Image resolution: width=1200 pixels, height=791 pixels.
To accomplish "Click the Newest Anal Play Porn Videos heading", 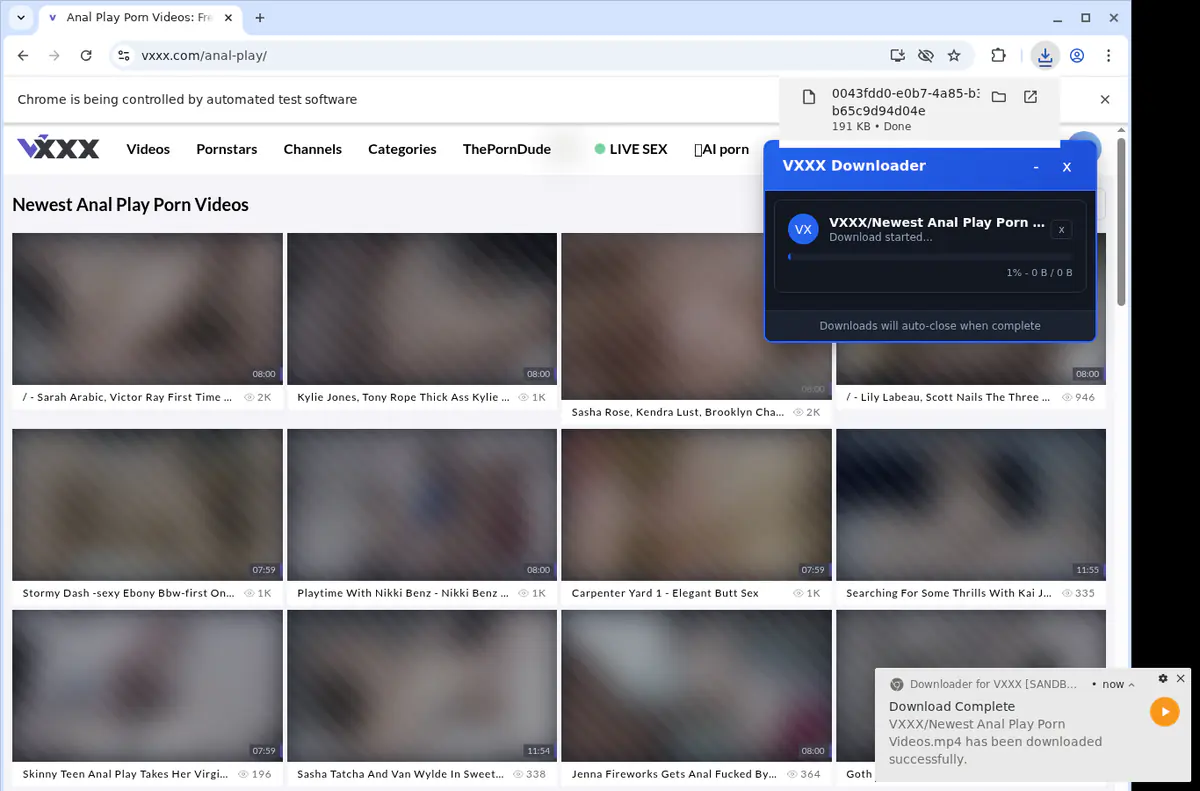I will 130,205.
